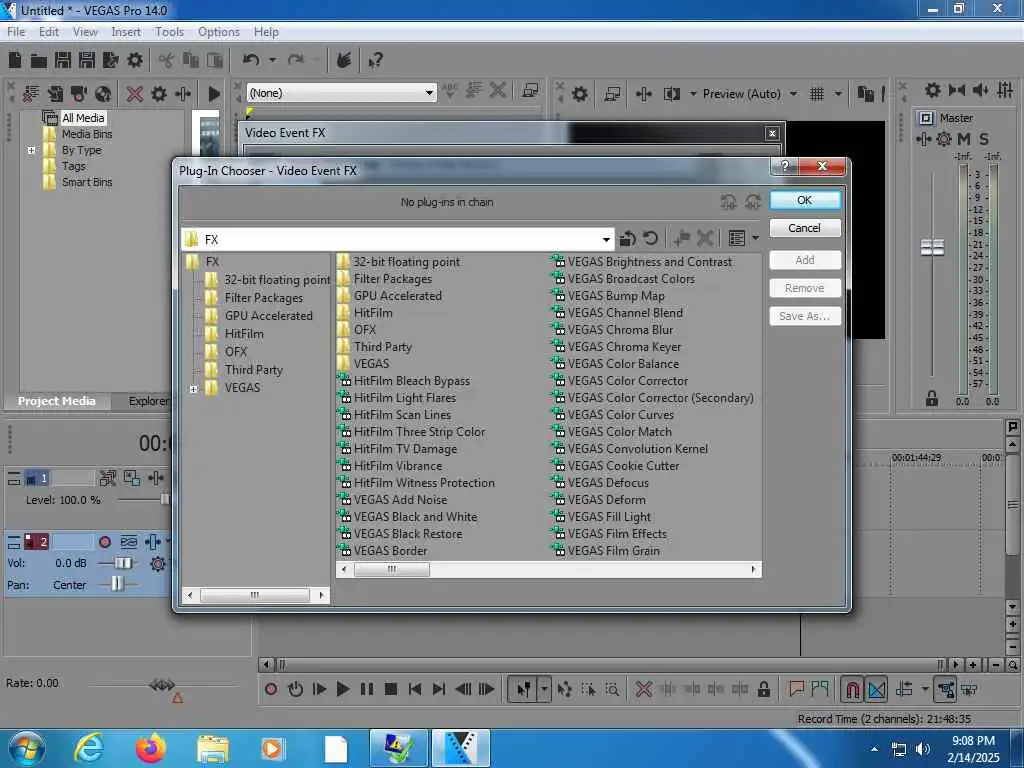
Task: Open the Edit Tool selector dropdown arrow
Action: 544,689
